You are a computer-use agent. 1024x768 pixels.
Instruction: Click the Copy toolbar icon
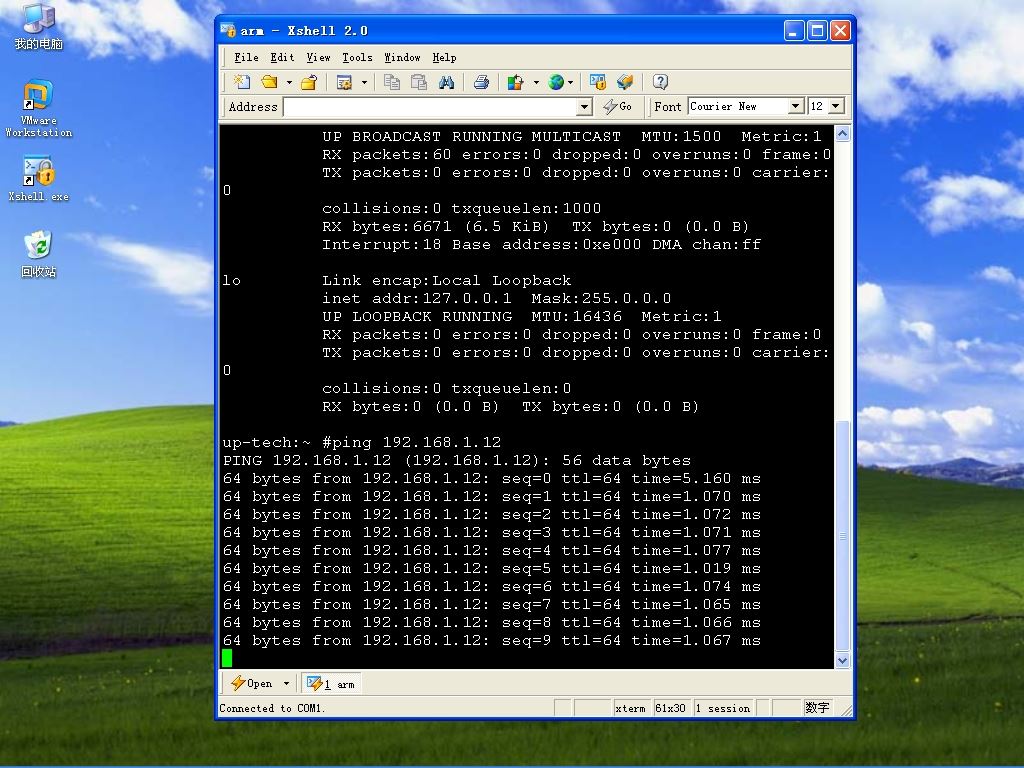point(392,82)
